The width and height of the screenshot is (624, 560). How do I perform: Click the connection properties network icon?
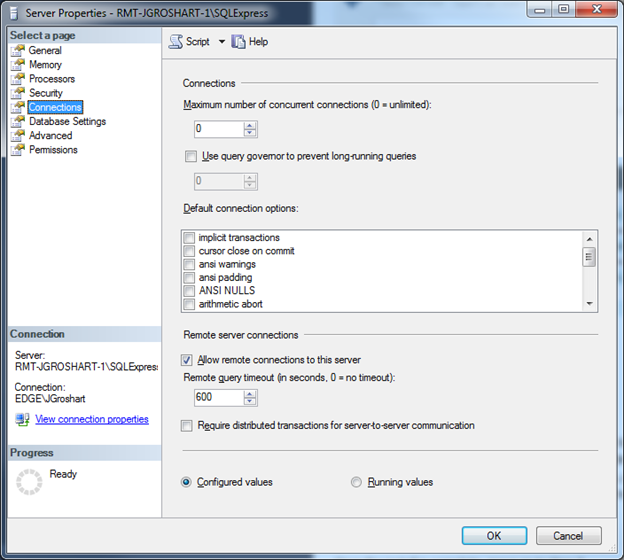[x=22, y=420]
